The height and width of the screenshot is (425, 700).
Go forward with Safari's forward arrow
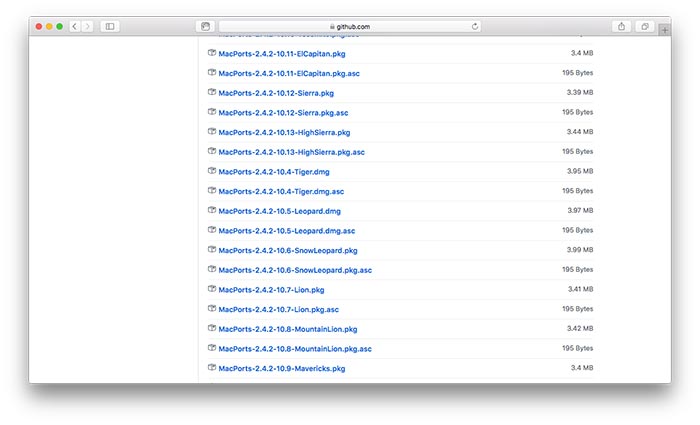88,27
